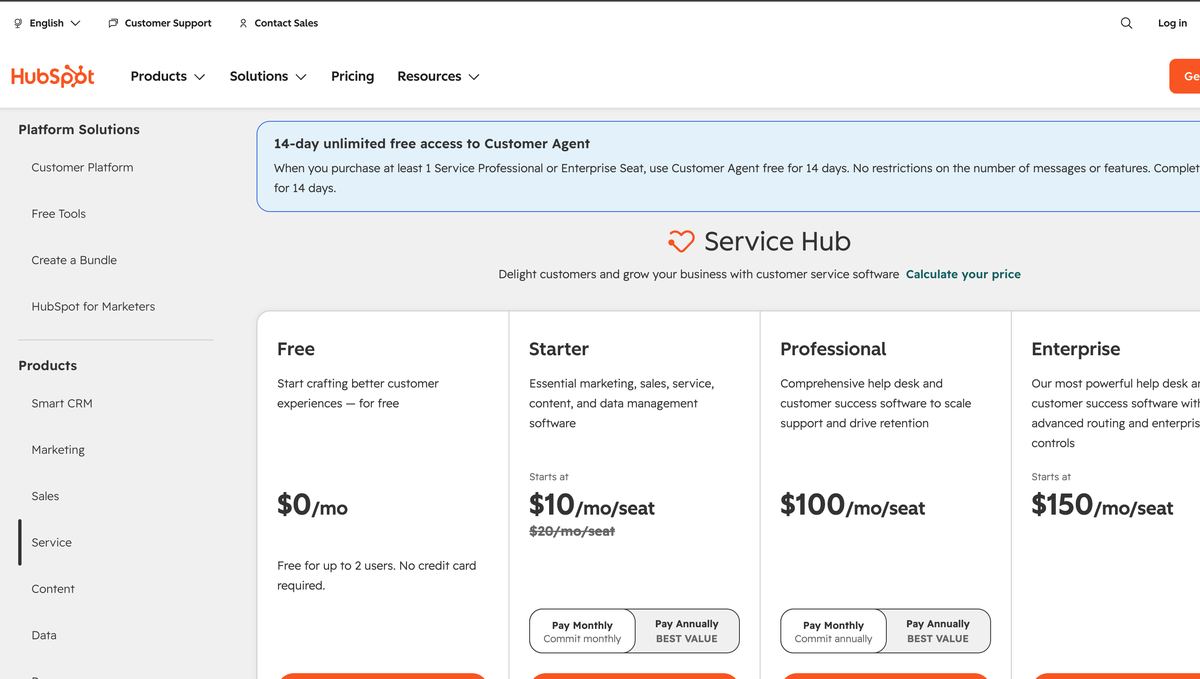Viewport: 1200px width, 679px height.
Task: Click the sidebar Products heading
Action: pyautogui.click(x=47, y=366)
